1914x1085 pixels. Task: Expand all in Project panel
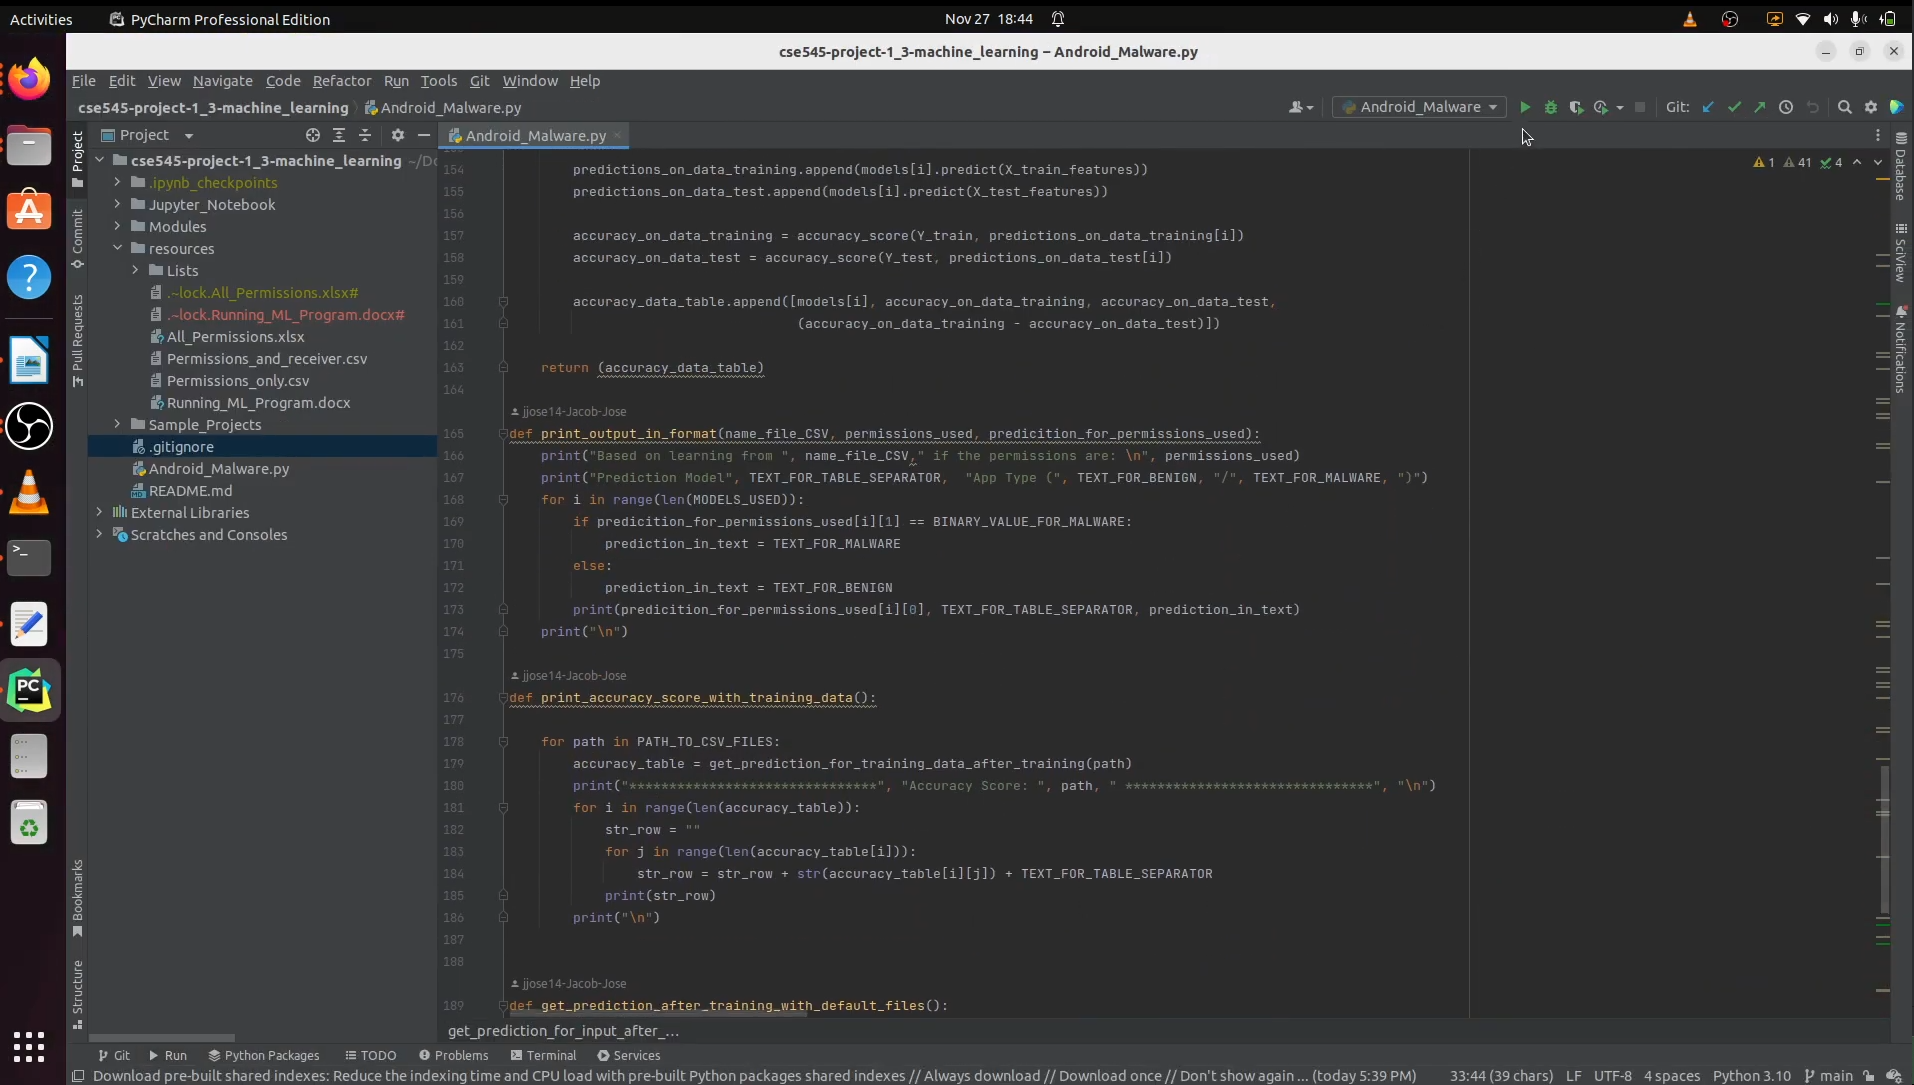coord(339,135)
